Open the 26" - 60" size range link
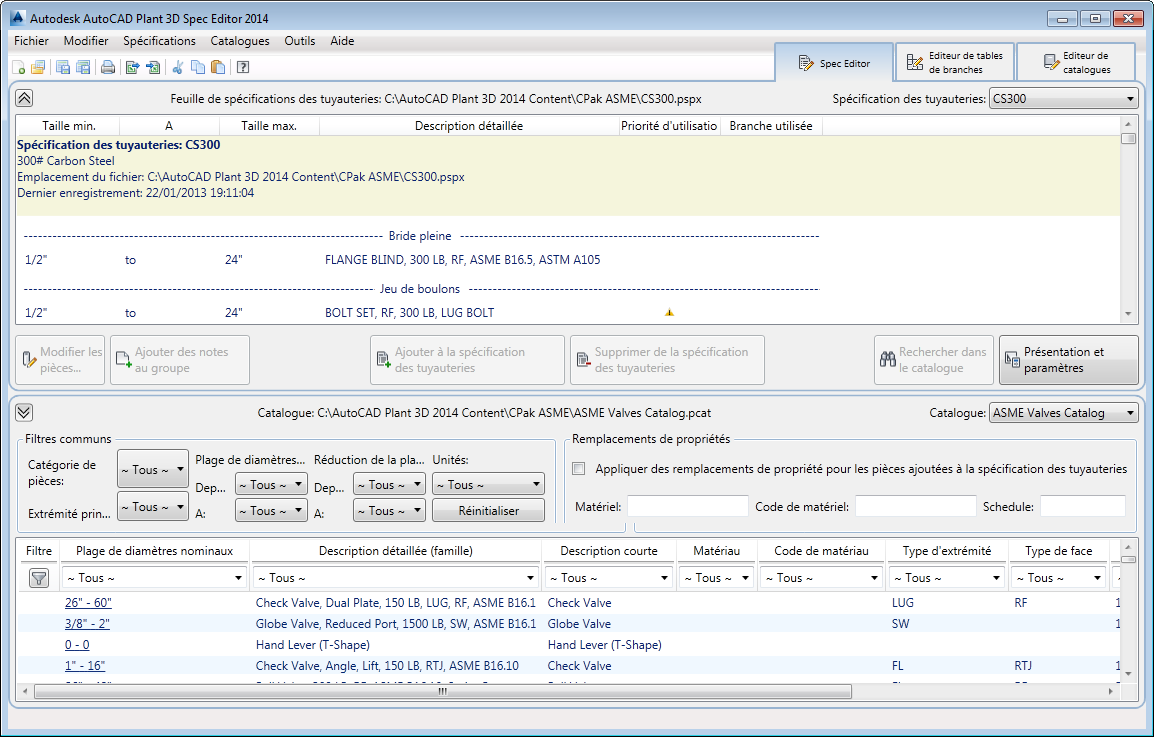The image size is (1154, 737). 88,603
